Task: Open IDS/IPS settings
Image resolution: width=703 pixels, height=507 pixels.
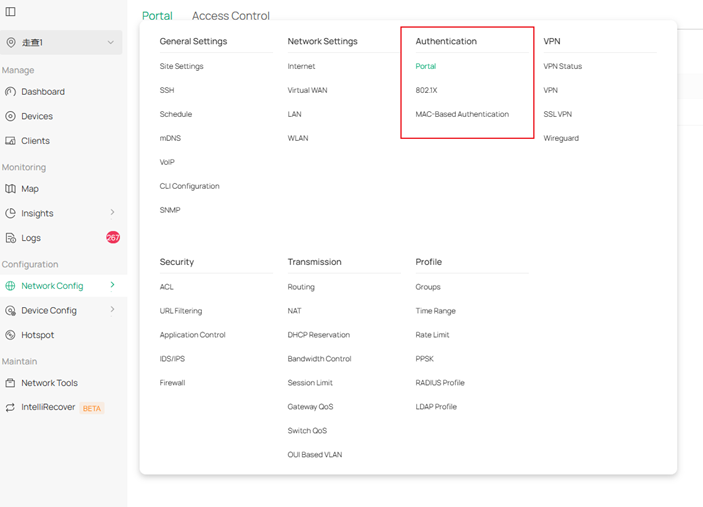Action: [172, 359]
